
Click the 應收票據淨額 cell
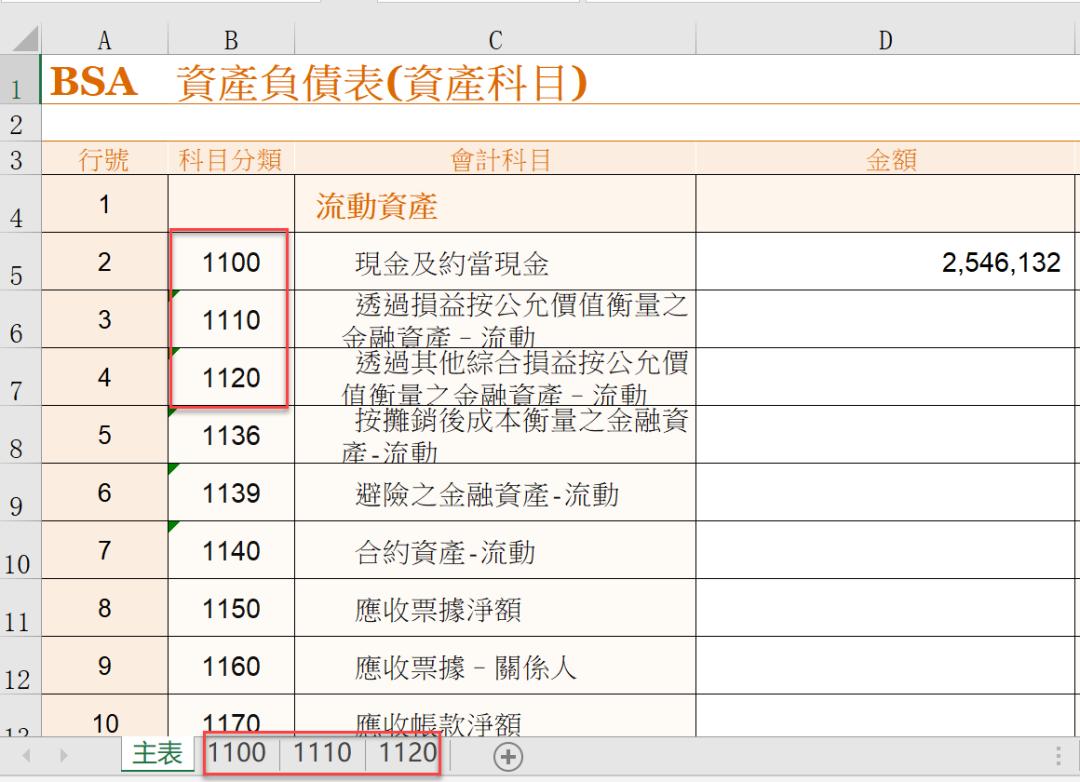[494, 611]
